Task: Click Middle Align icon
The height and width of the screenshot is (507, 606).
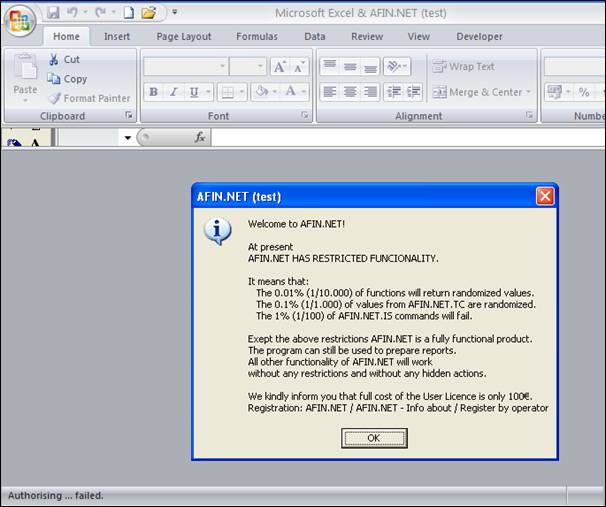Action: click(350, 66)
